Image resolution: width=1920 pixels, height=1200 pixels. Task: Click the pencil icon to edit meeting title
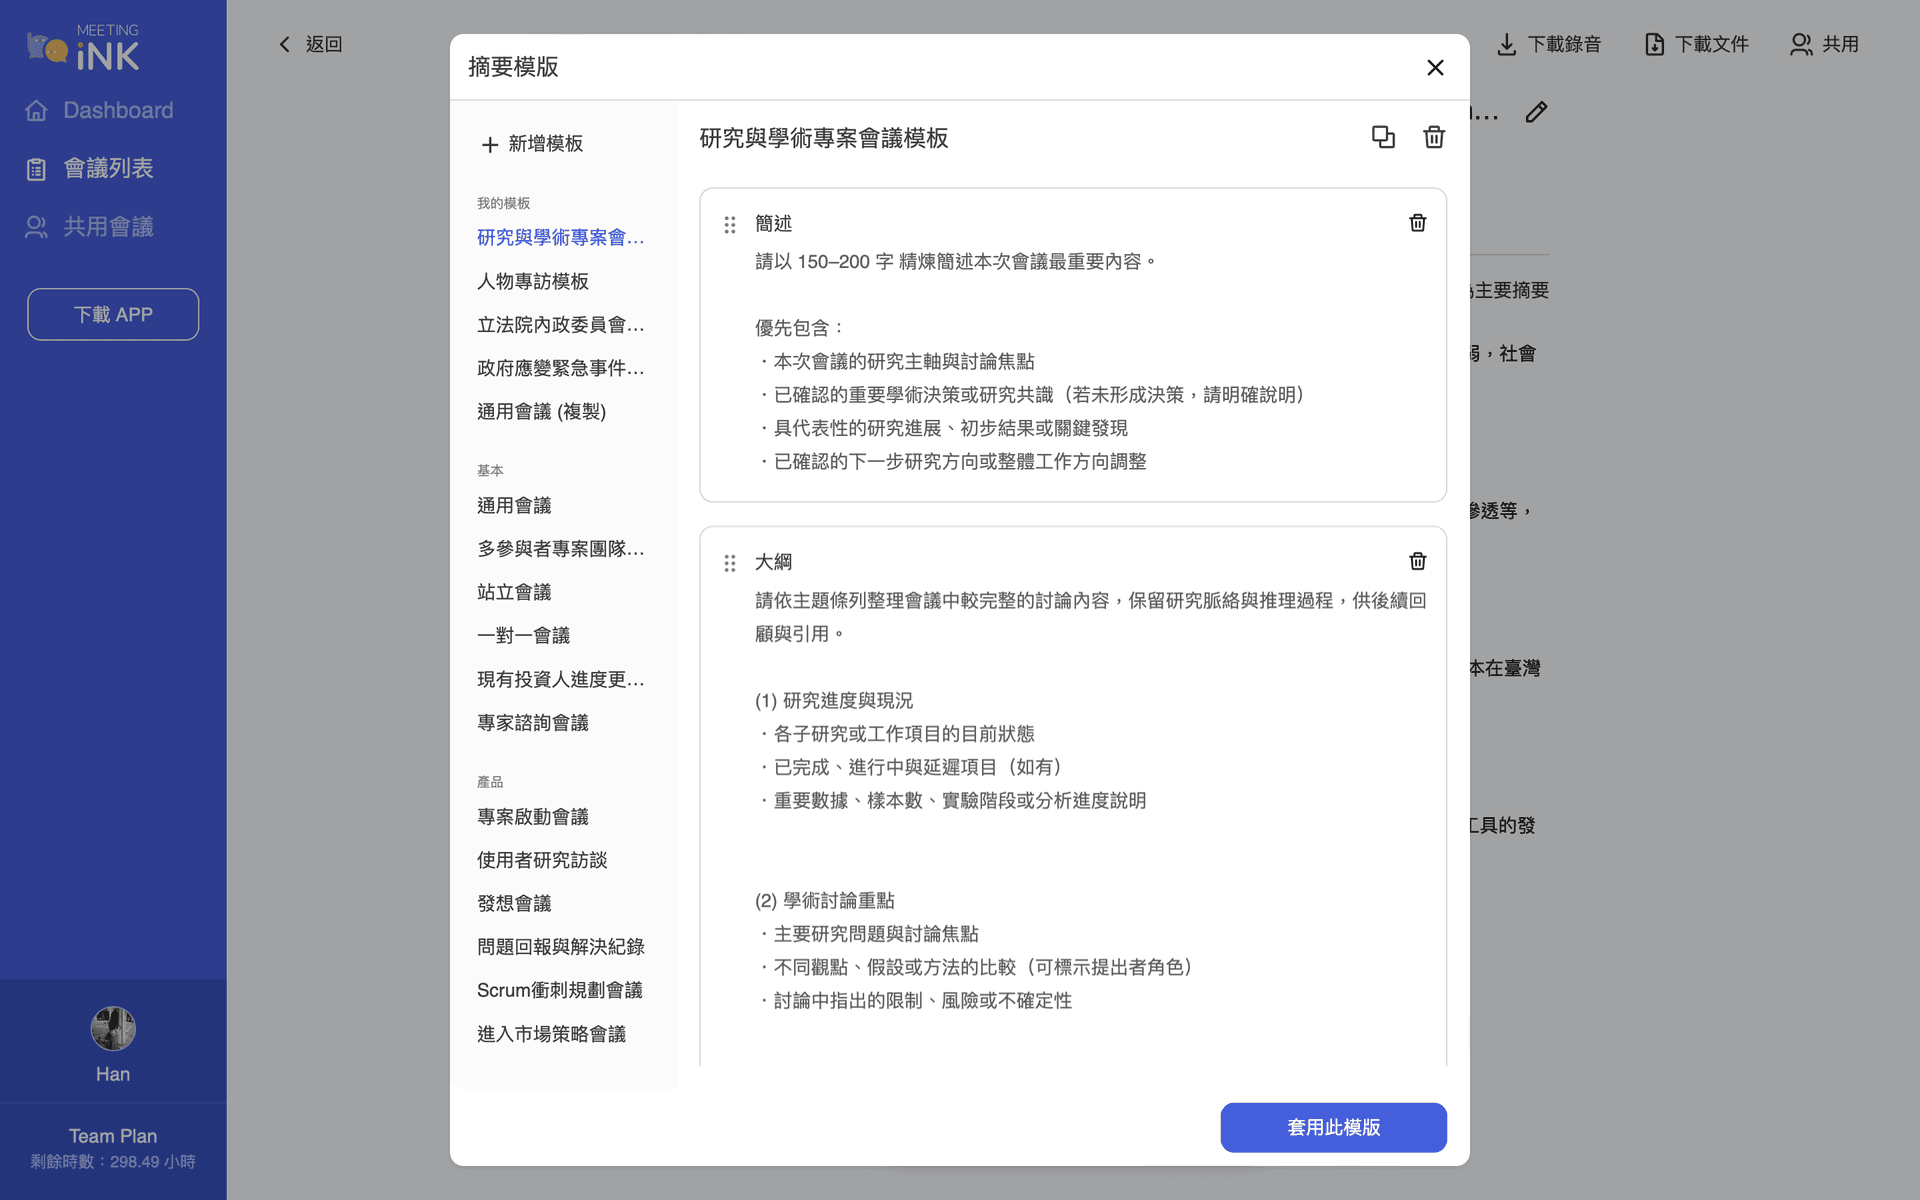point(1536,112)
